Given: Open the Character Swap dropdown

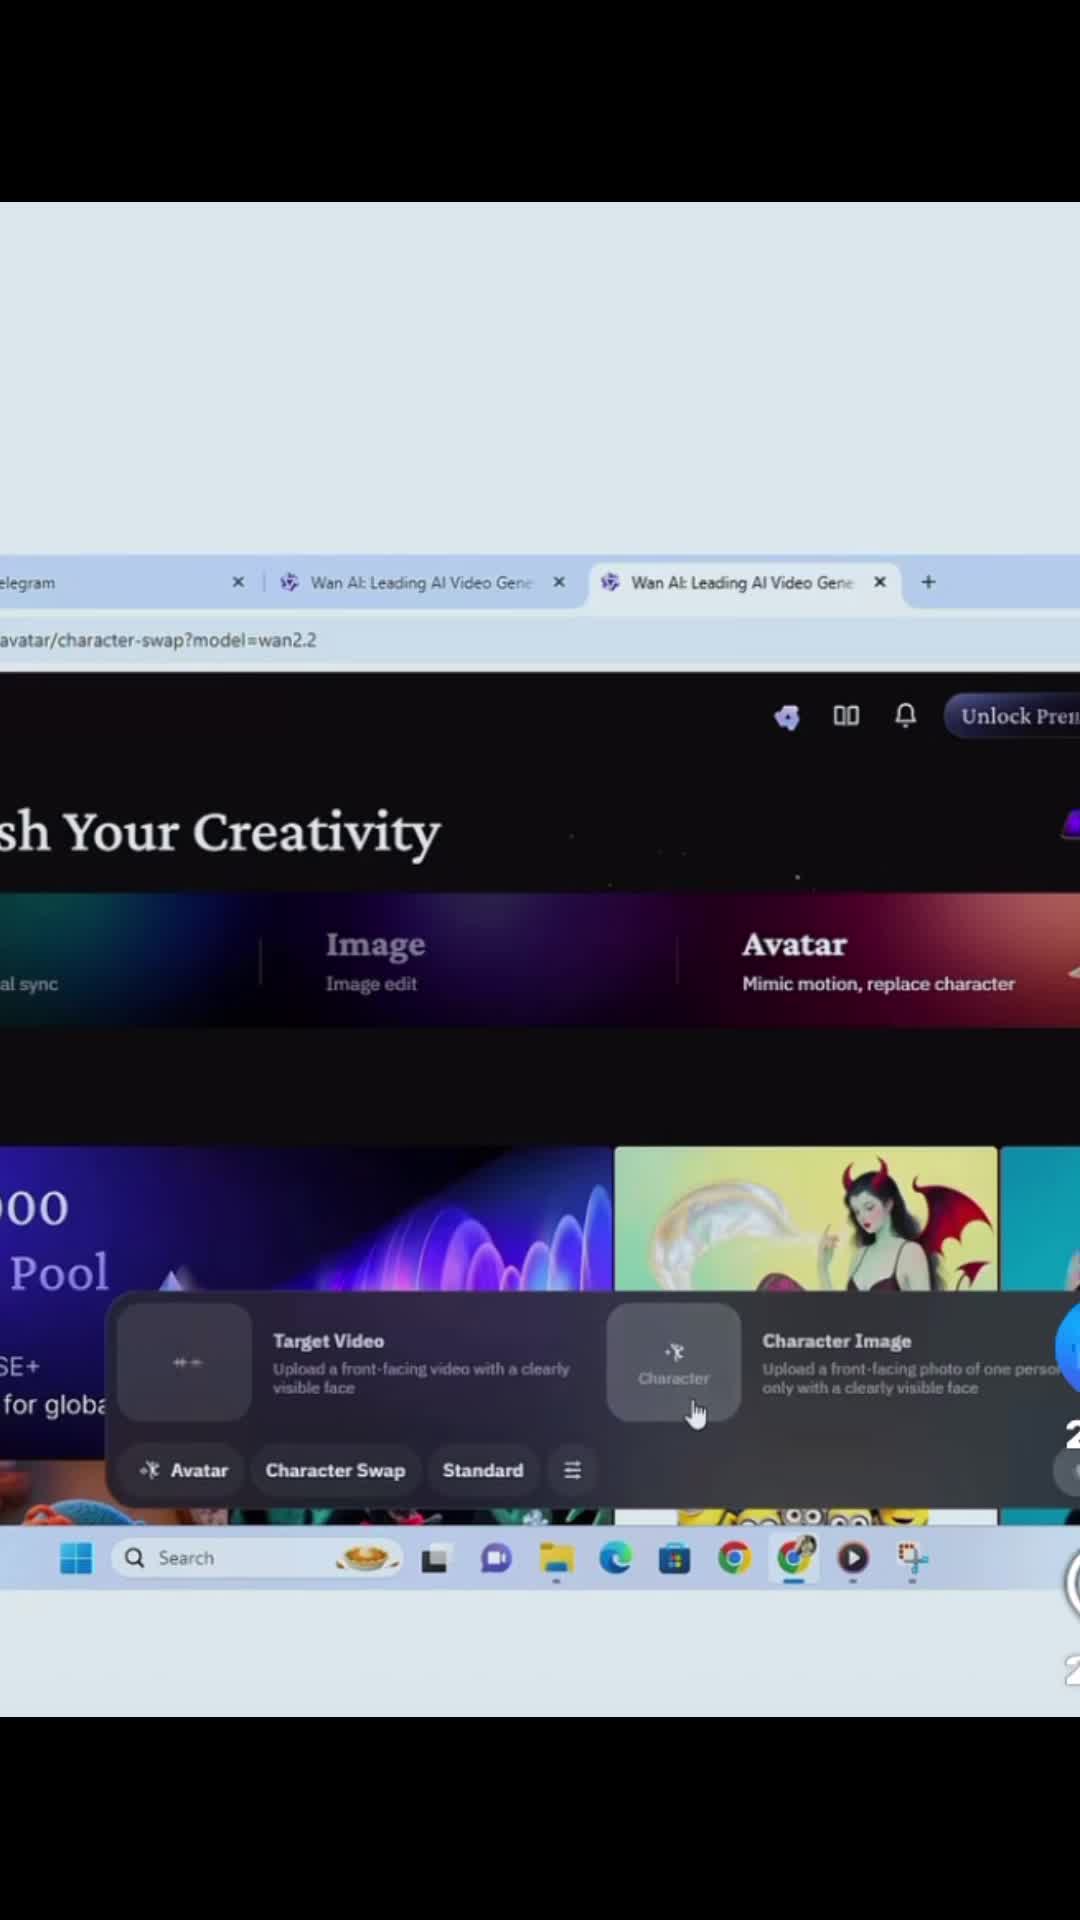Looking at the screenshot, I should click(x=335, y=1470).
